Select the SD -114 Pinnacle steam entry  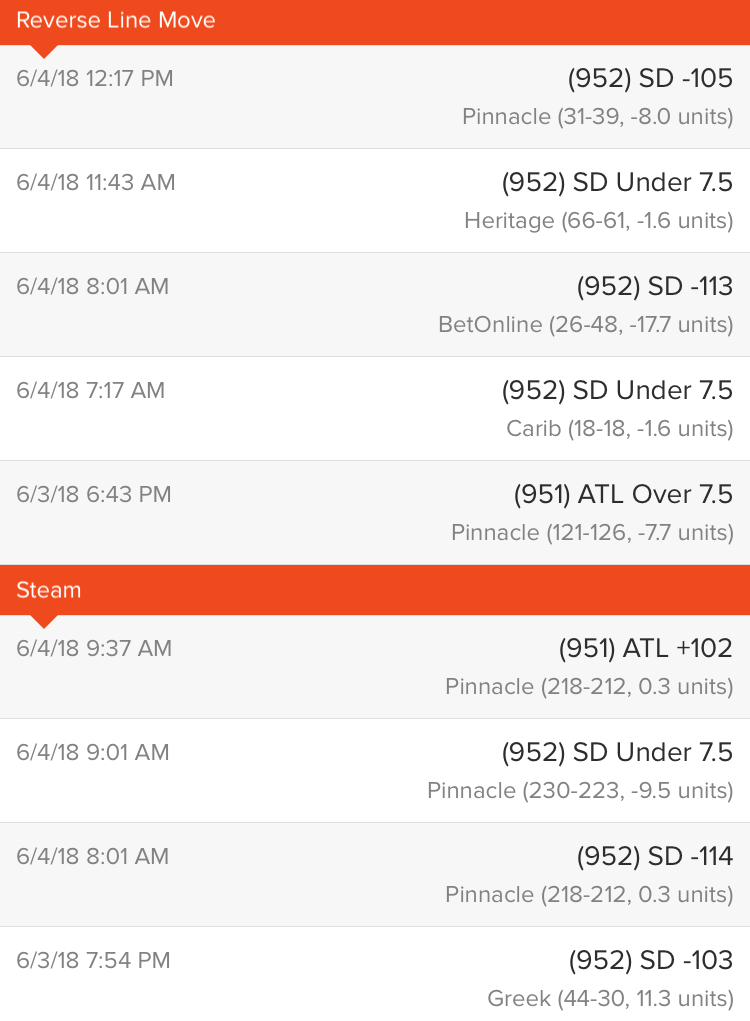[375, 874]
